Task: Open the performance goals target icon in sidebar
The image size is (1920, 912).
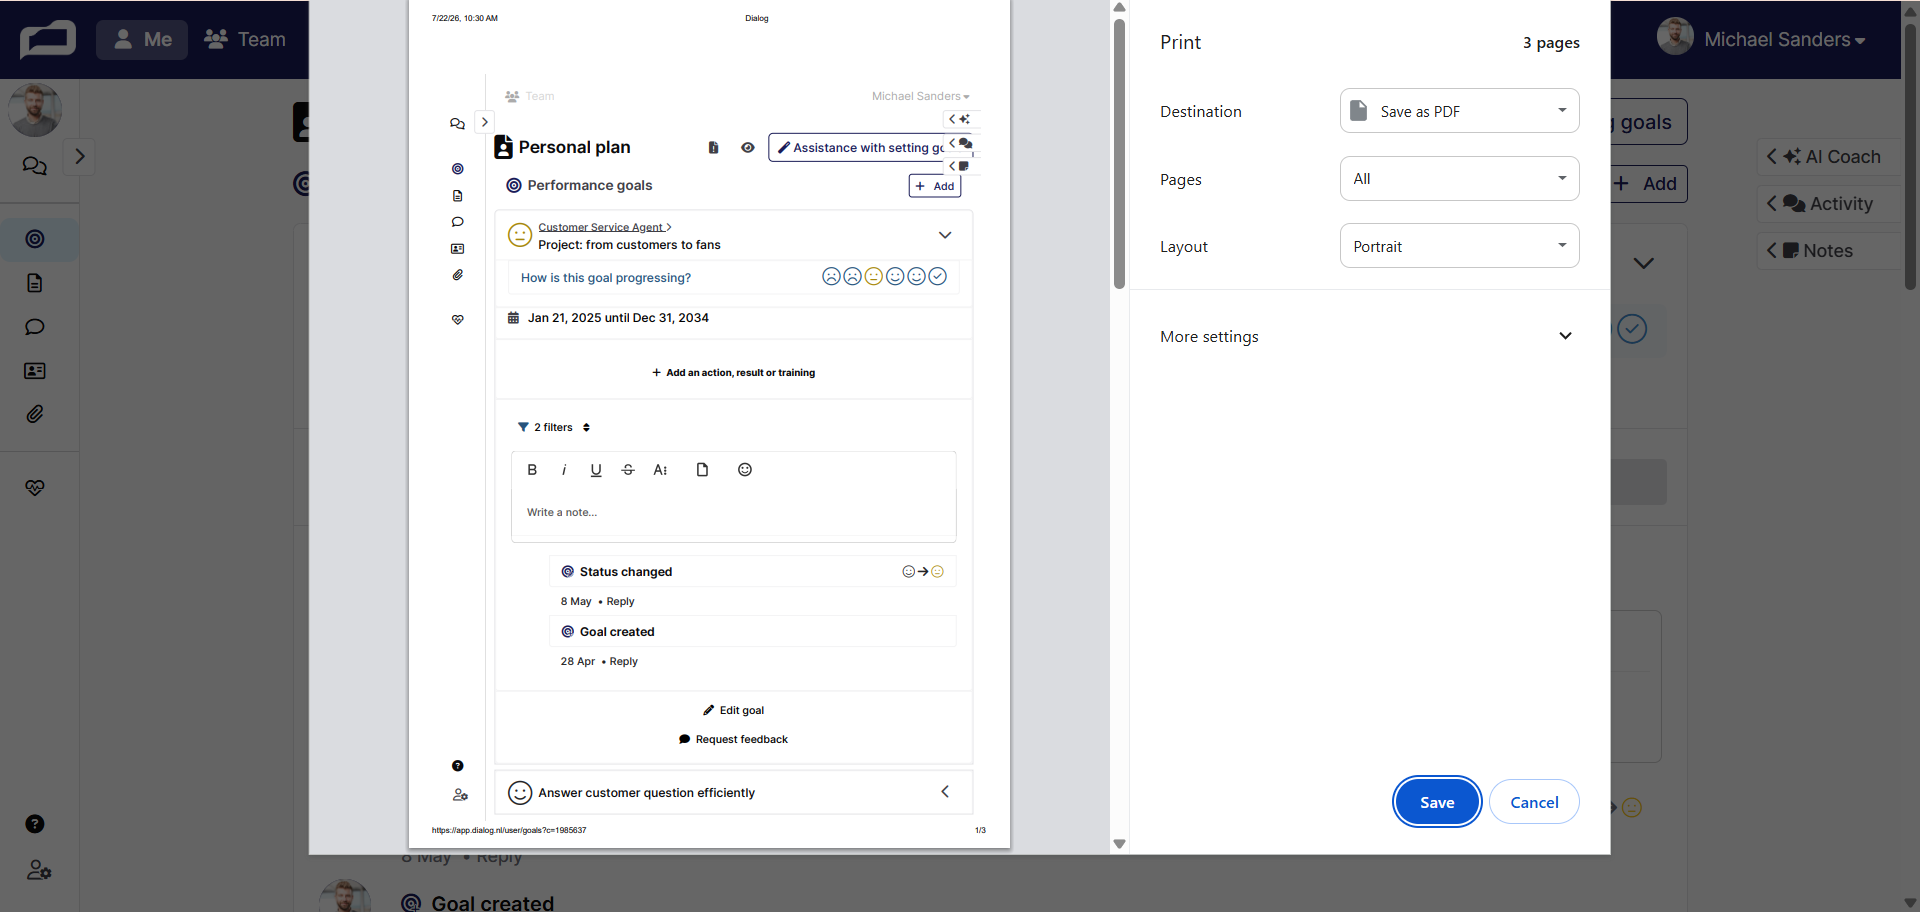Action: [35, 239]
